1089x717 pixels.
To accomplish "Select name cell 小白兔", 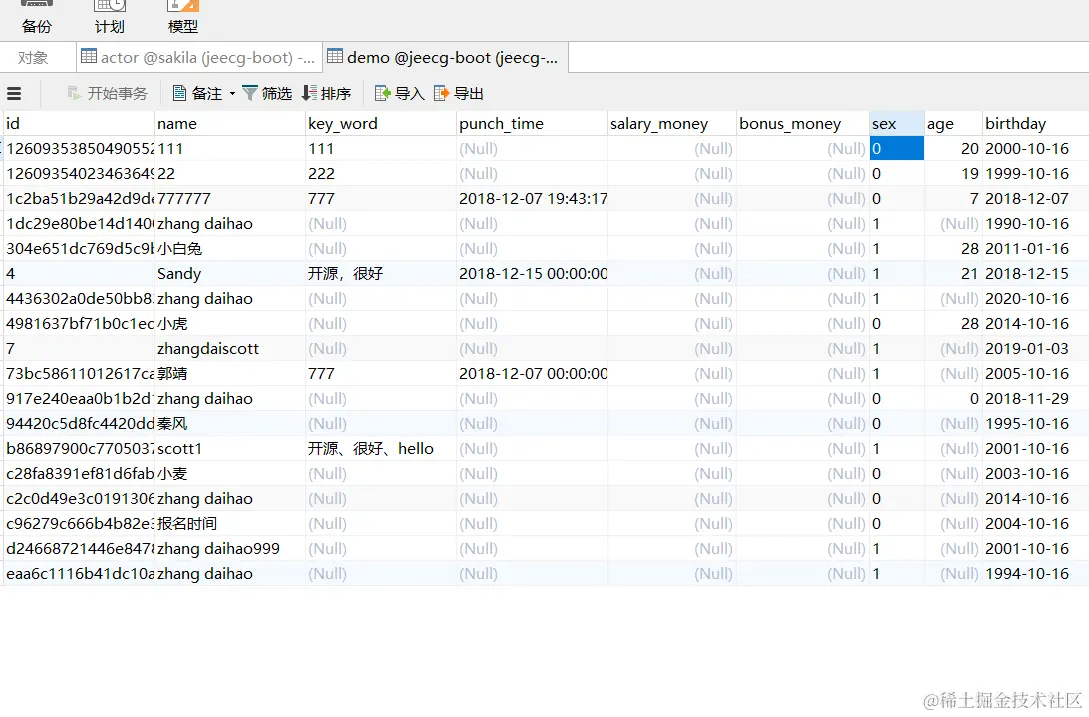I will point(230,249).
